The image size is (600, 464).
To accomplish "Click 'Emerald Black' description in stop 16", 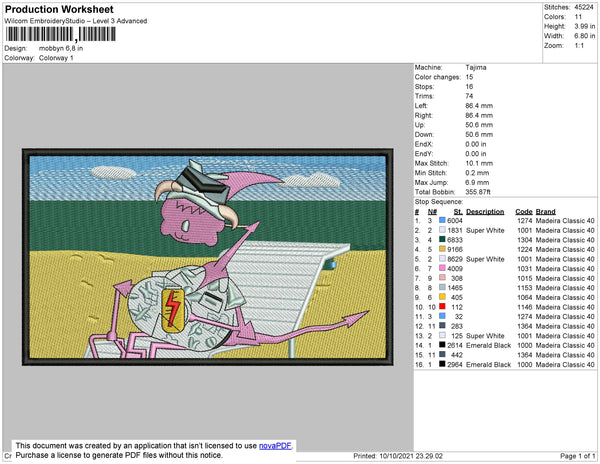I will click(489, 365).
